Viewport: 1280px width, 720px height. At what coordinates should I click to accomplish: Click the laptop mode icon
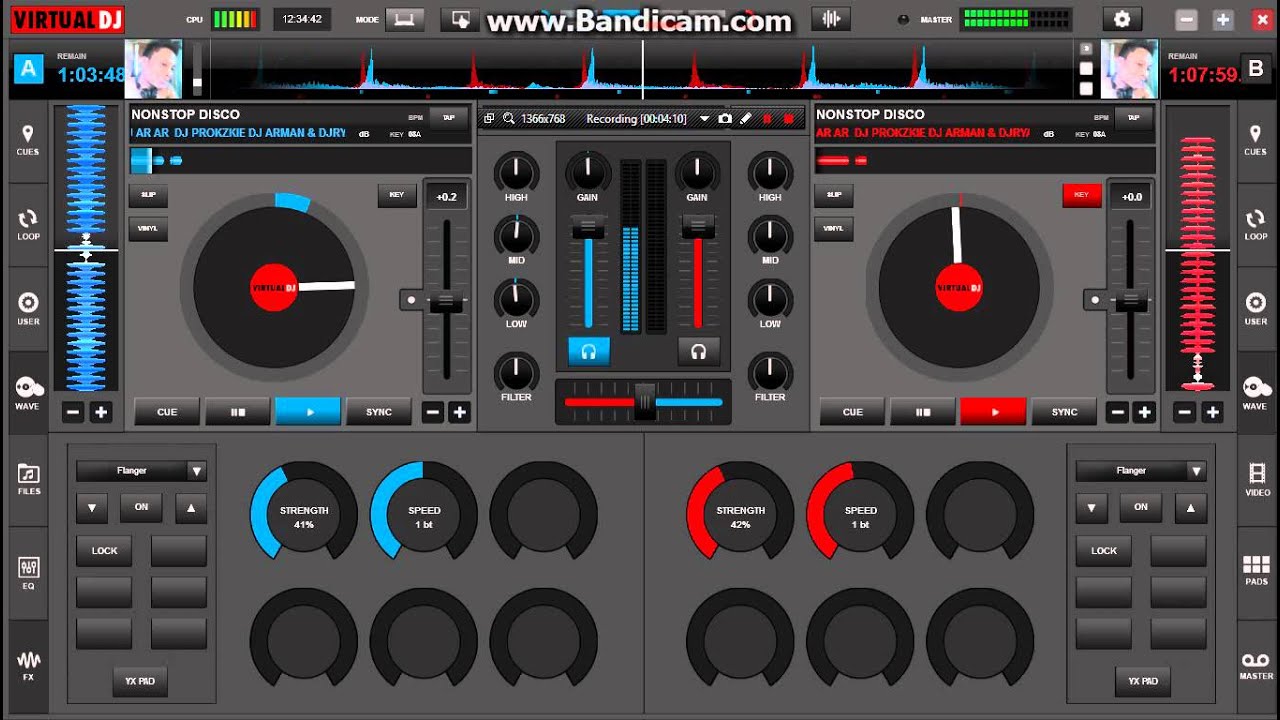pyautogui.click(x=405, y=19)
